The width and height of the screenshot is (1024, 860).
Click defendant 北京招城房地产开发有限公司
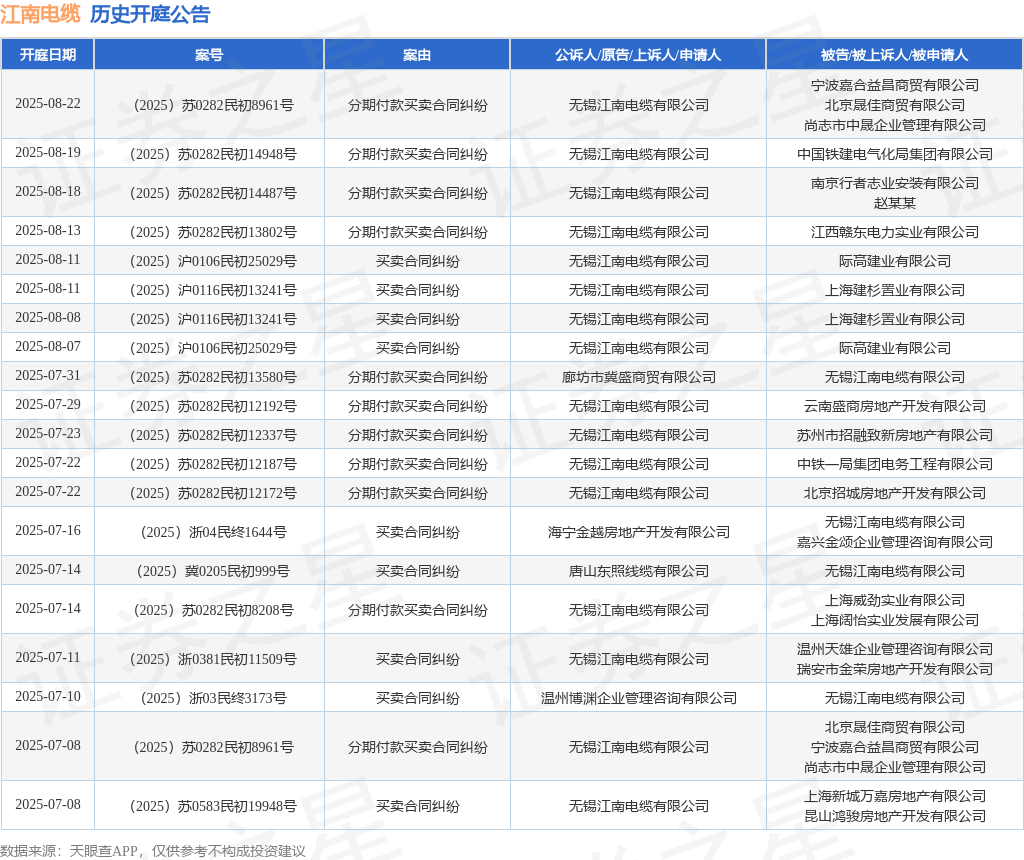(895, 494)
